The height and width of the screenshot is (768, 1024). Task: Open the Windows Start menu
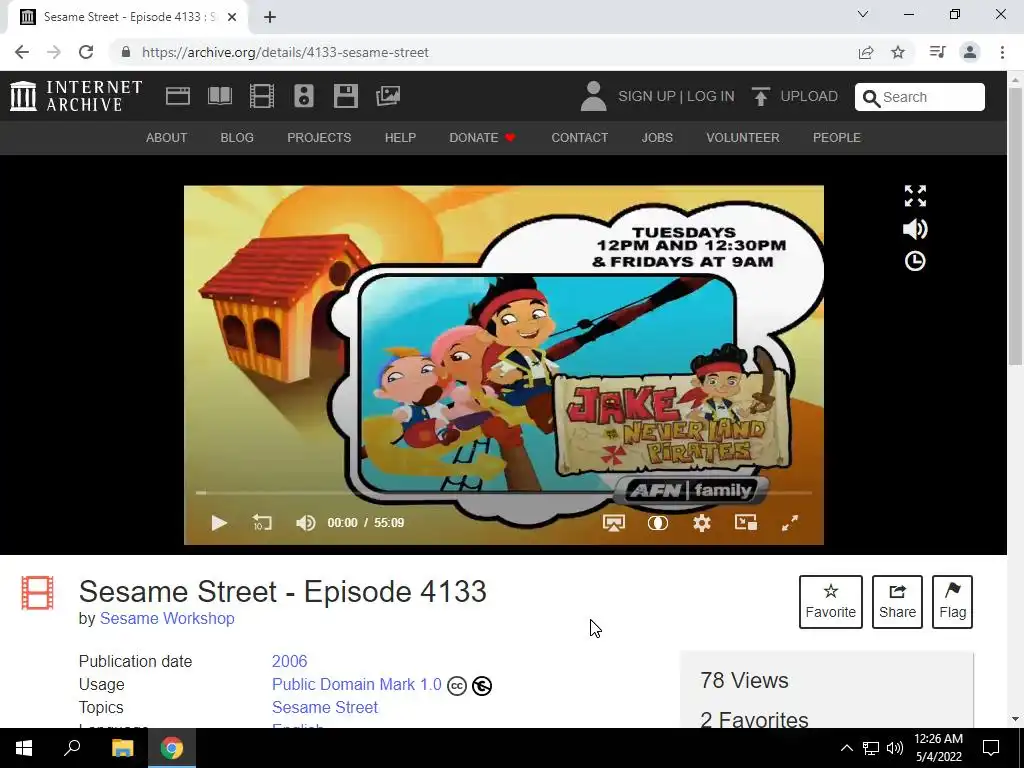tap(24, 748)
